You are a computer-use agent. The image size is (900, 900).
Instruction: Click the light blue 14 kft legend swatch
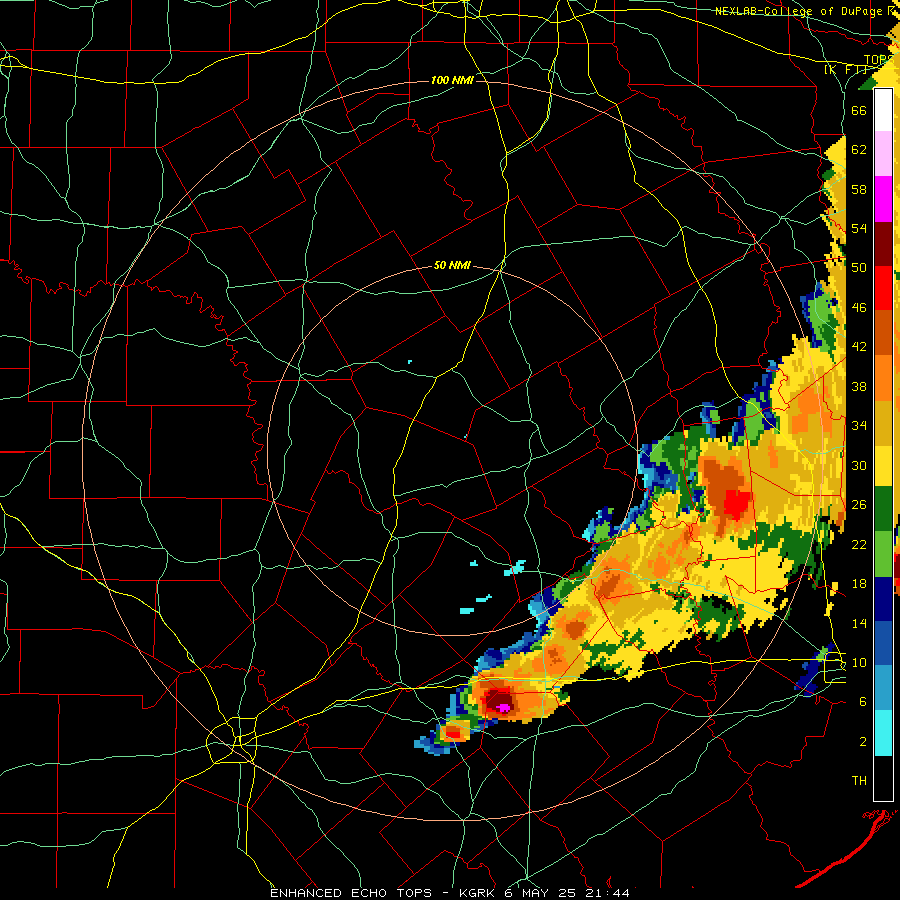click(x=883, y=688)
